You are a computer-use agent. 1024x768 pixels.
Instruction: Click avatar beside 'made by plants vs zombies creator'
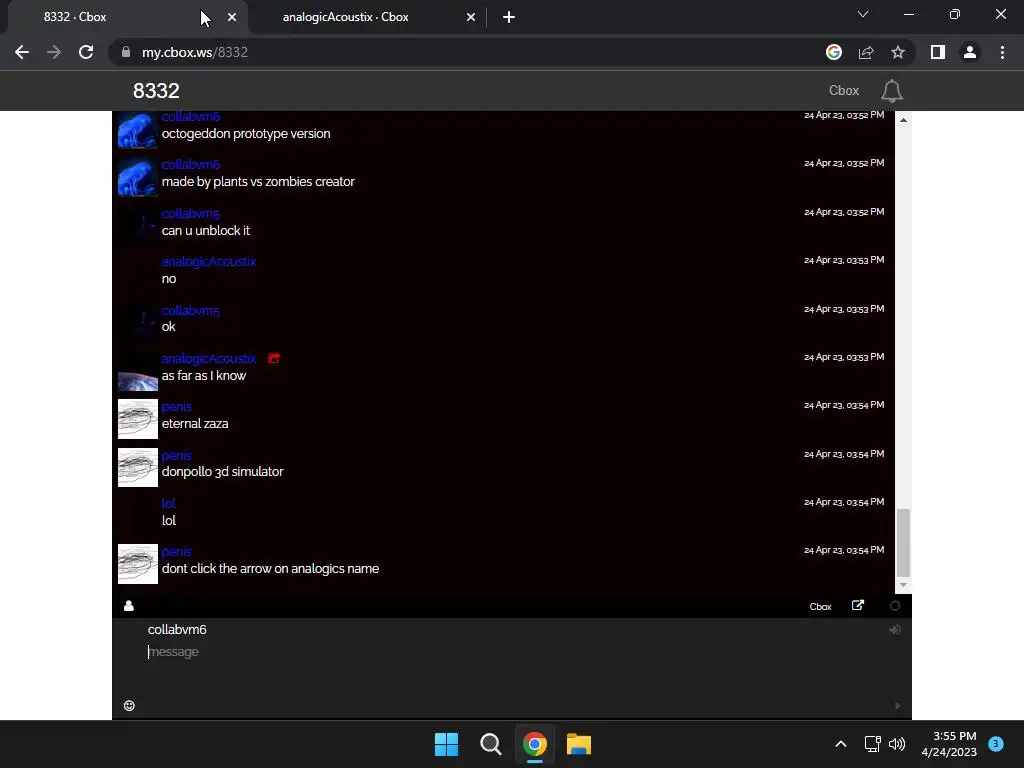pos(138,177)
